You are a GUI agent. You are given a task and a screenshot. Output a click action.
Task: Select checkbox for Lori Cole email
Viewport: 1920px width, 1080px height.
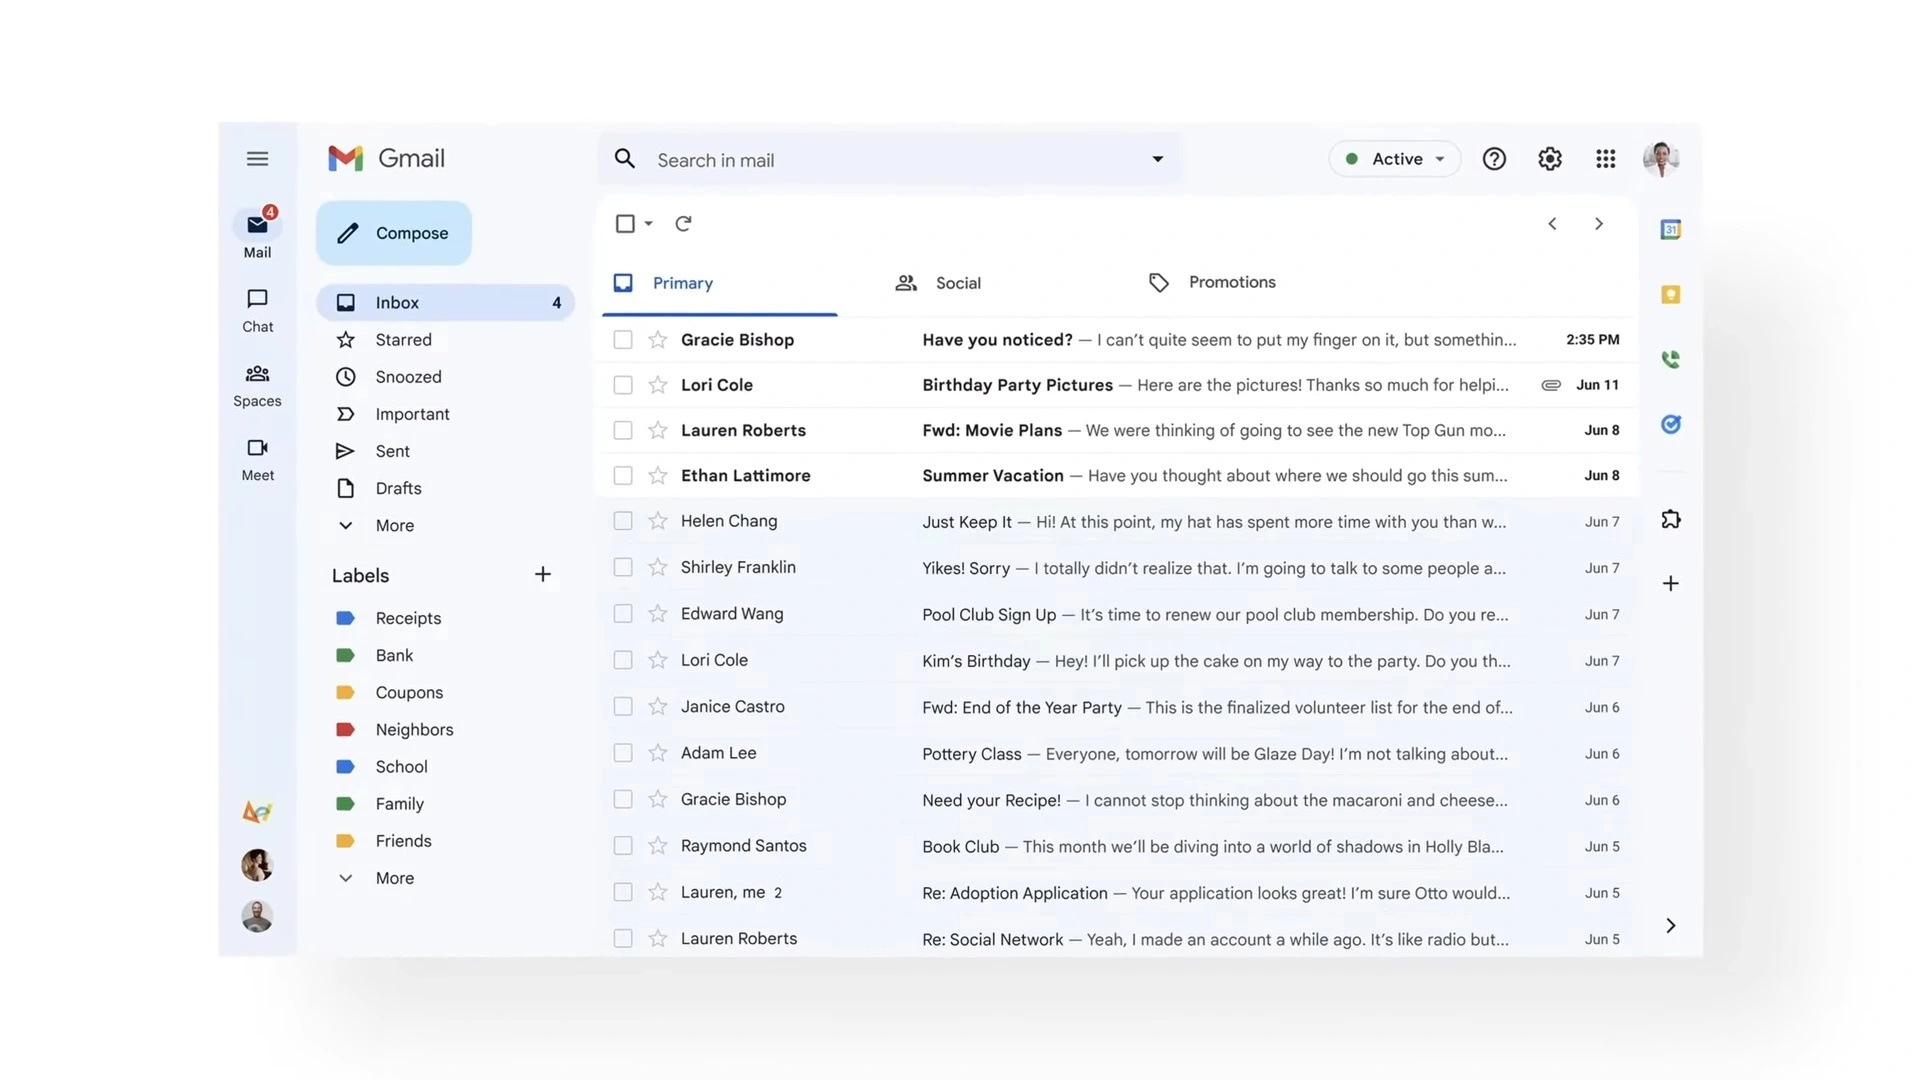620,384
